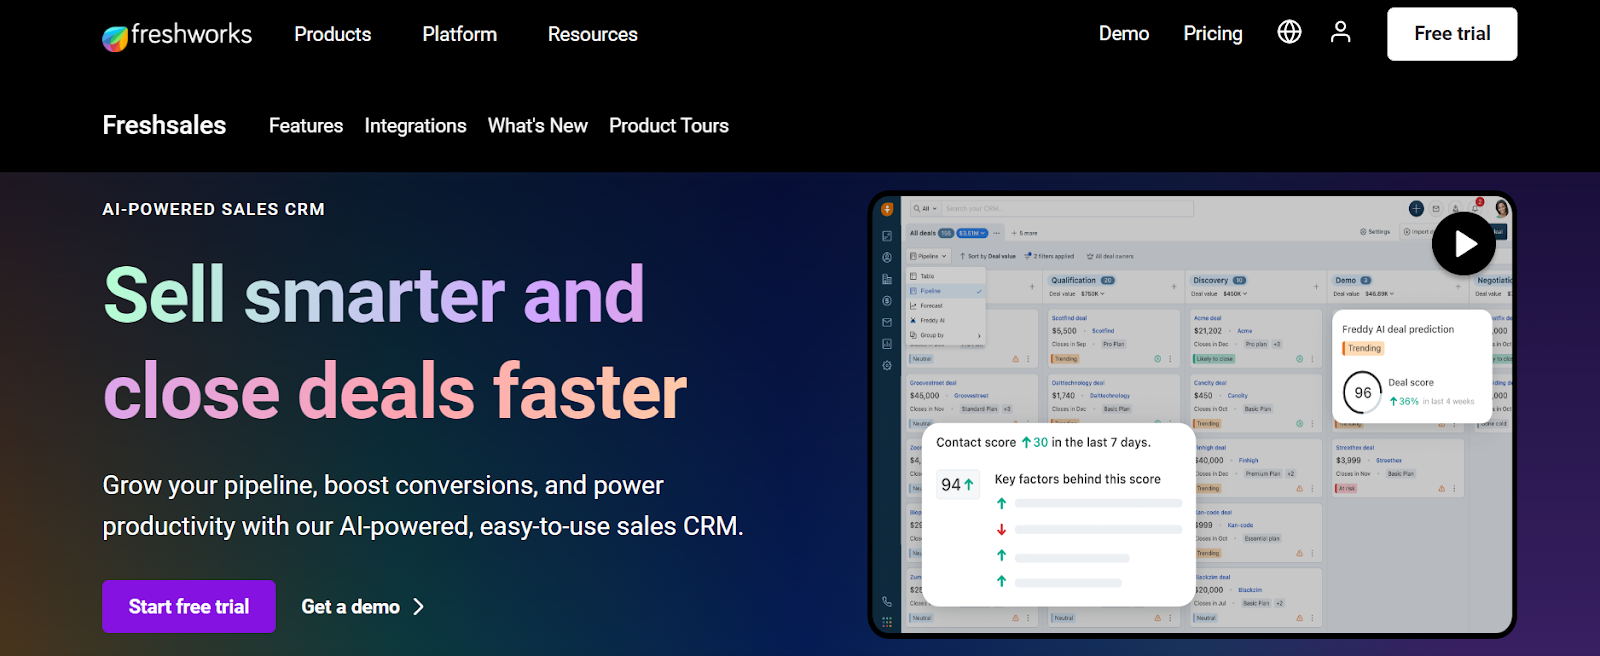Click the Qualification column header in the preview
The image size is (1600, 656).
[1083, 281]
